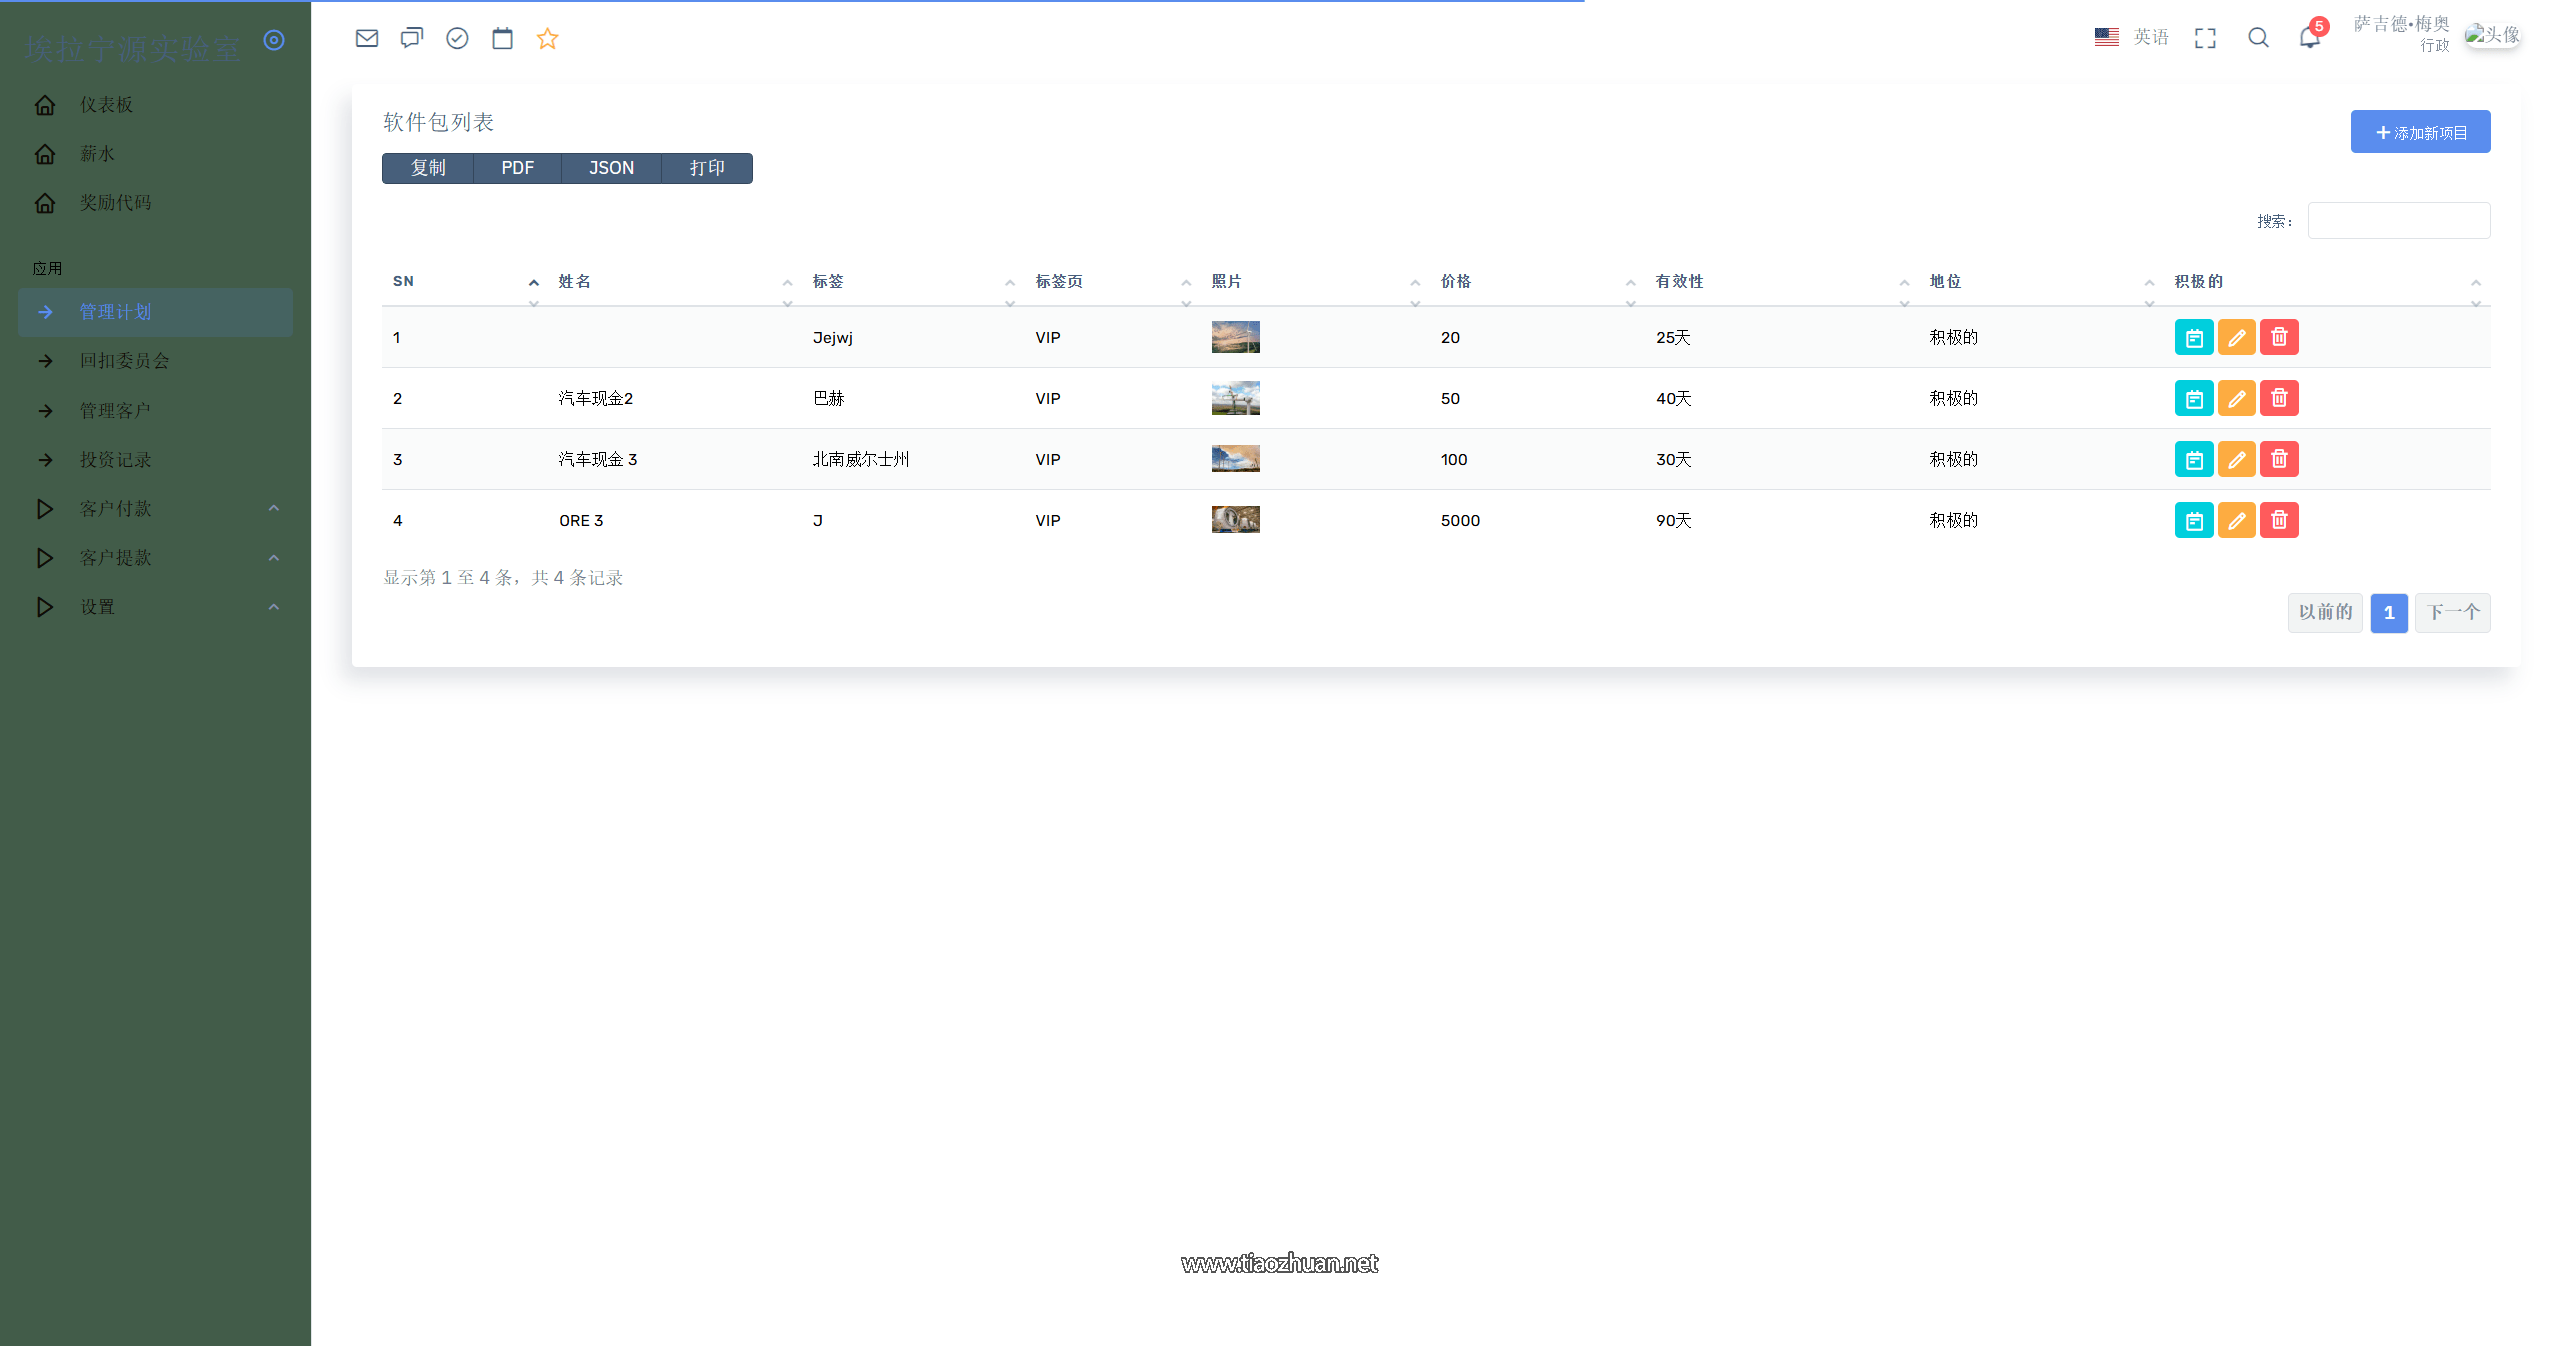Click the 添加新项目 button

(x=2420, y=132)
